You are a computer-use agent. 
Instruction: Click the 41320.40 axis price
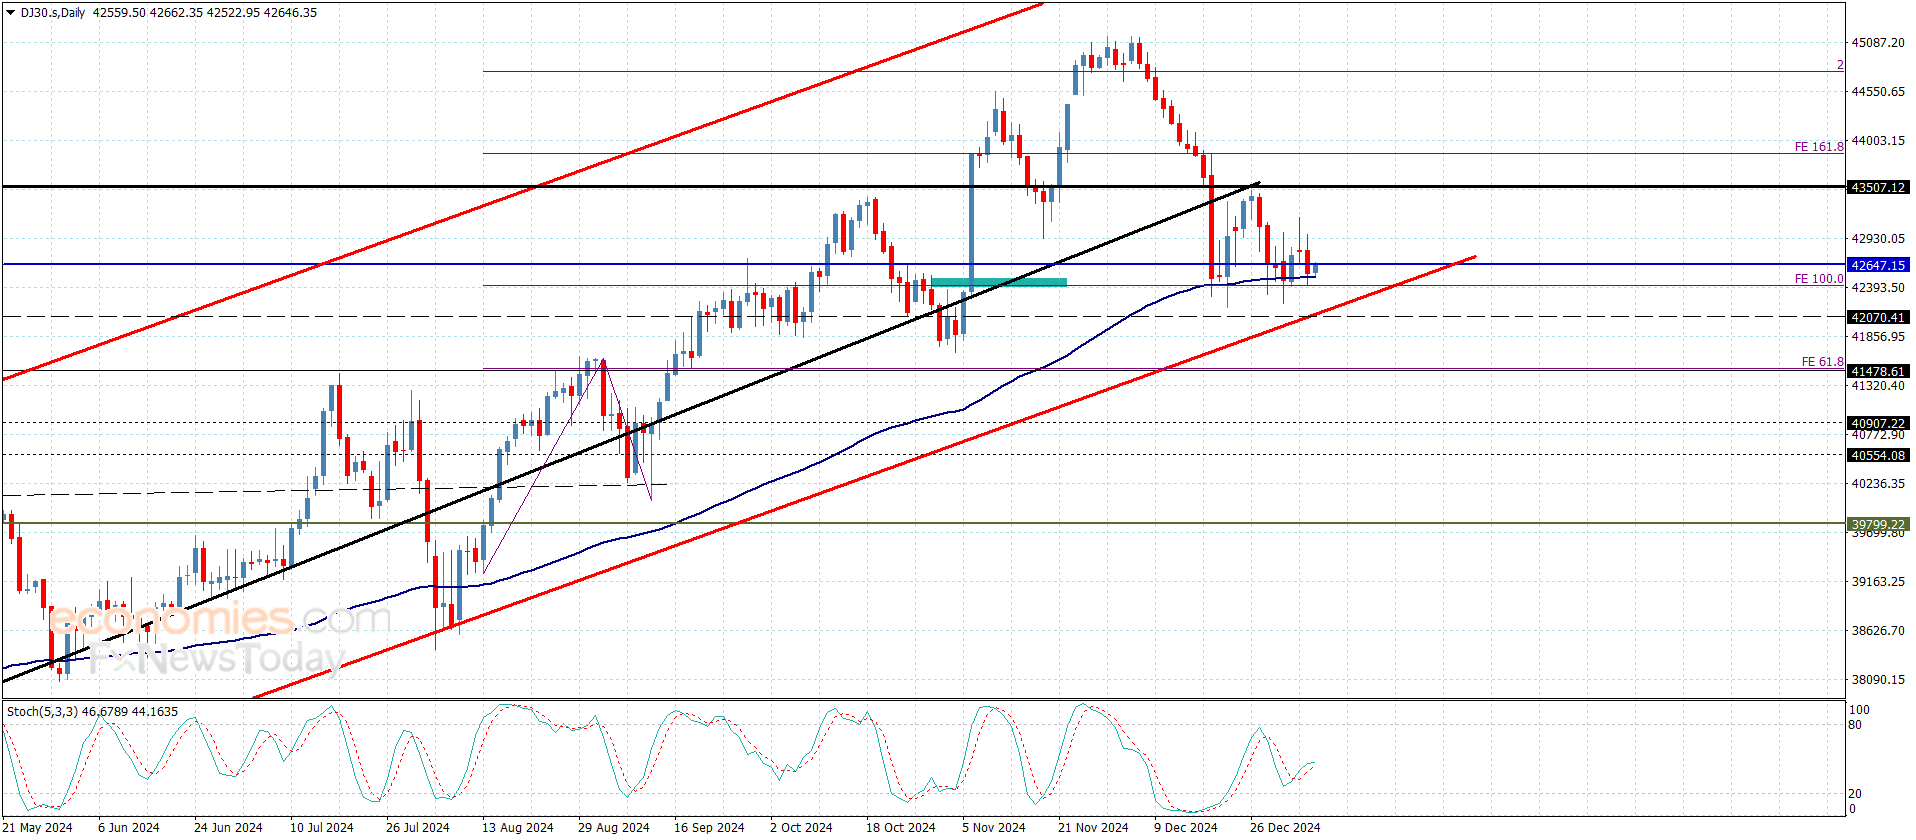tap(1878, 386)
